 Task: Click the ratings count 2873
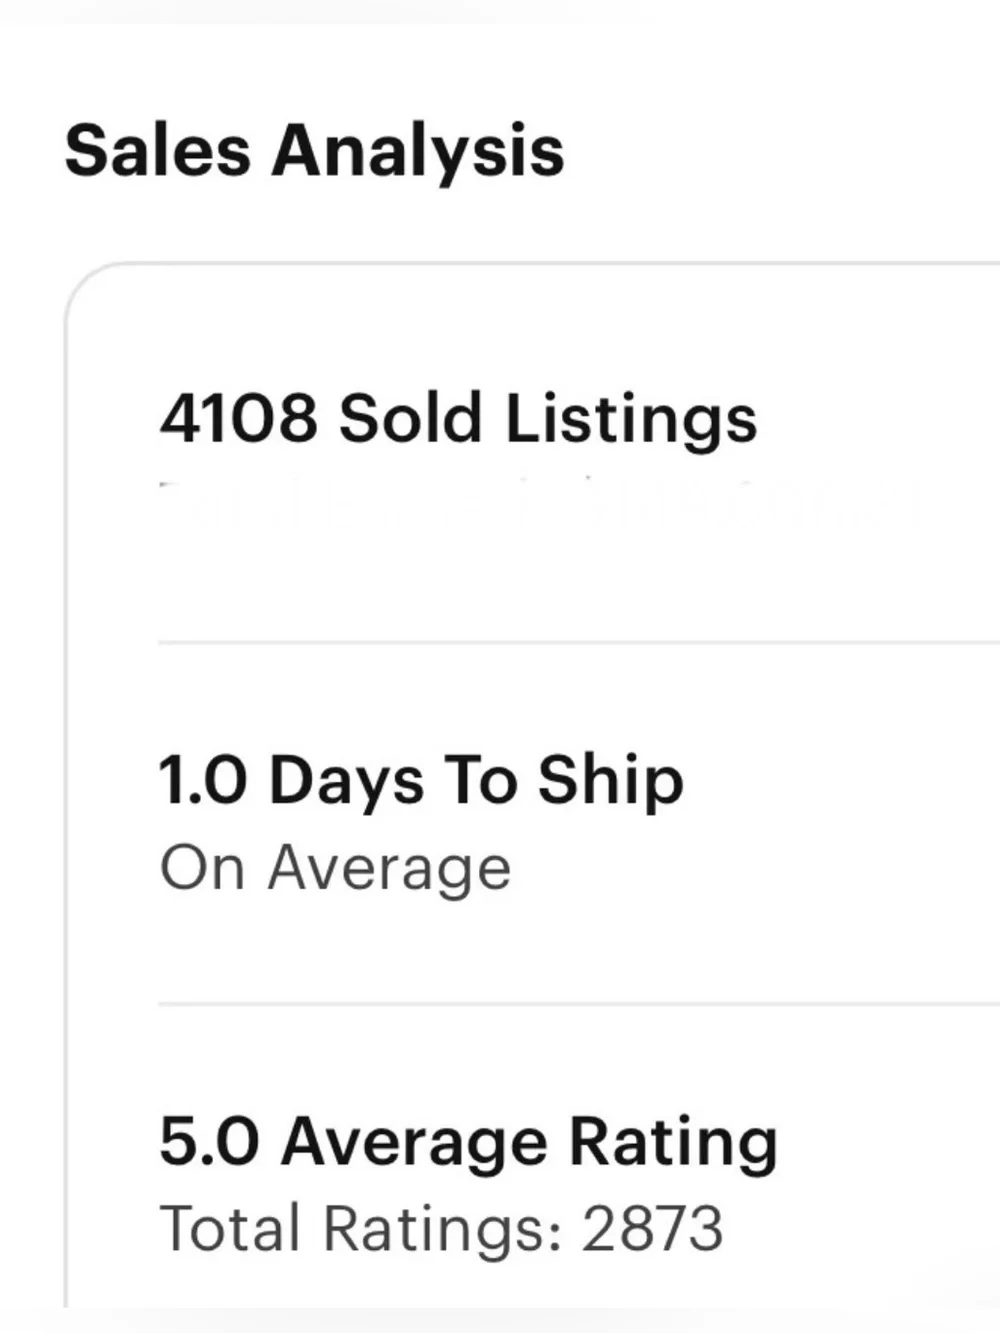652,1228
